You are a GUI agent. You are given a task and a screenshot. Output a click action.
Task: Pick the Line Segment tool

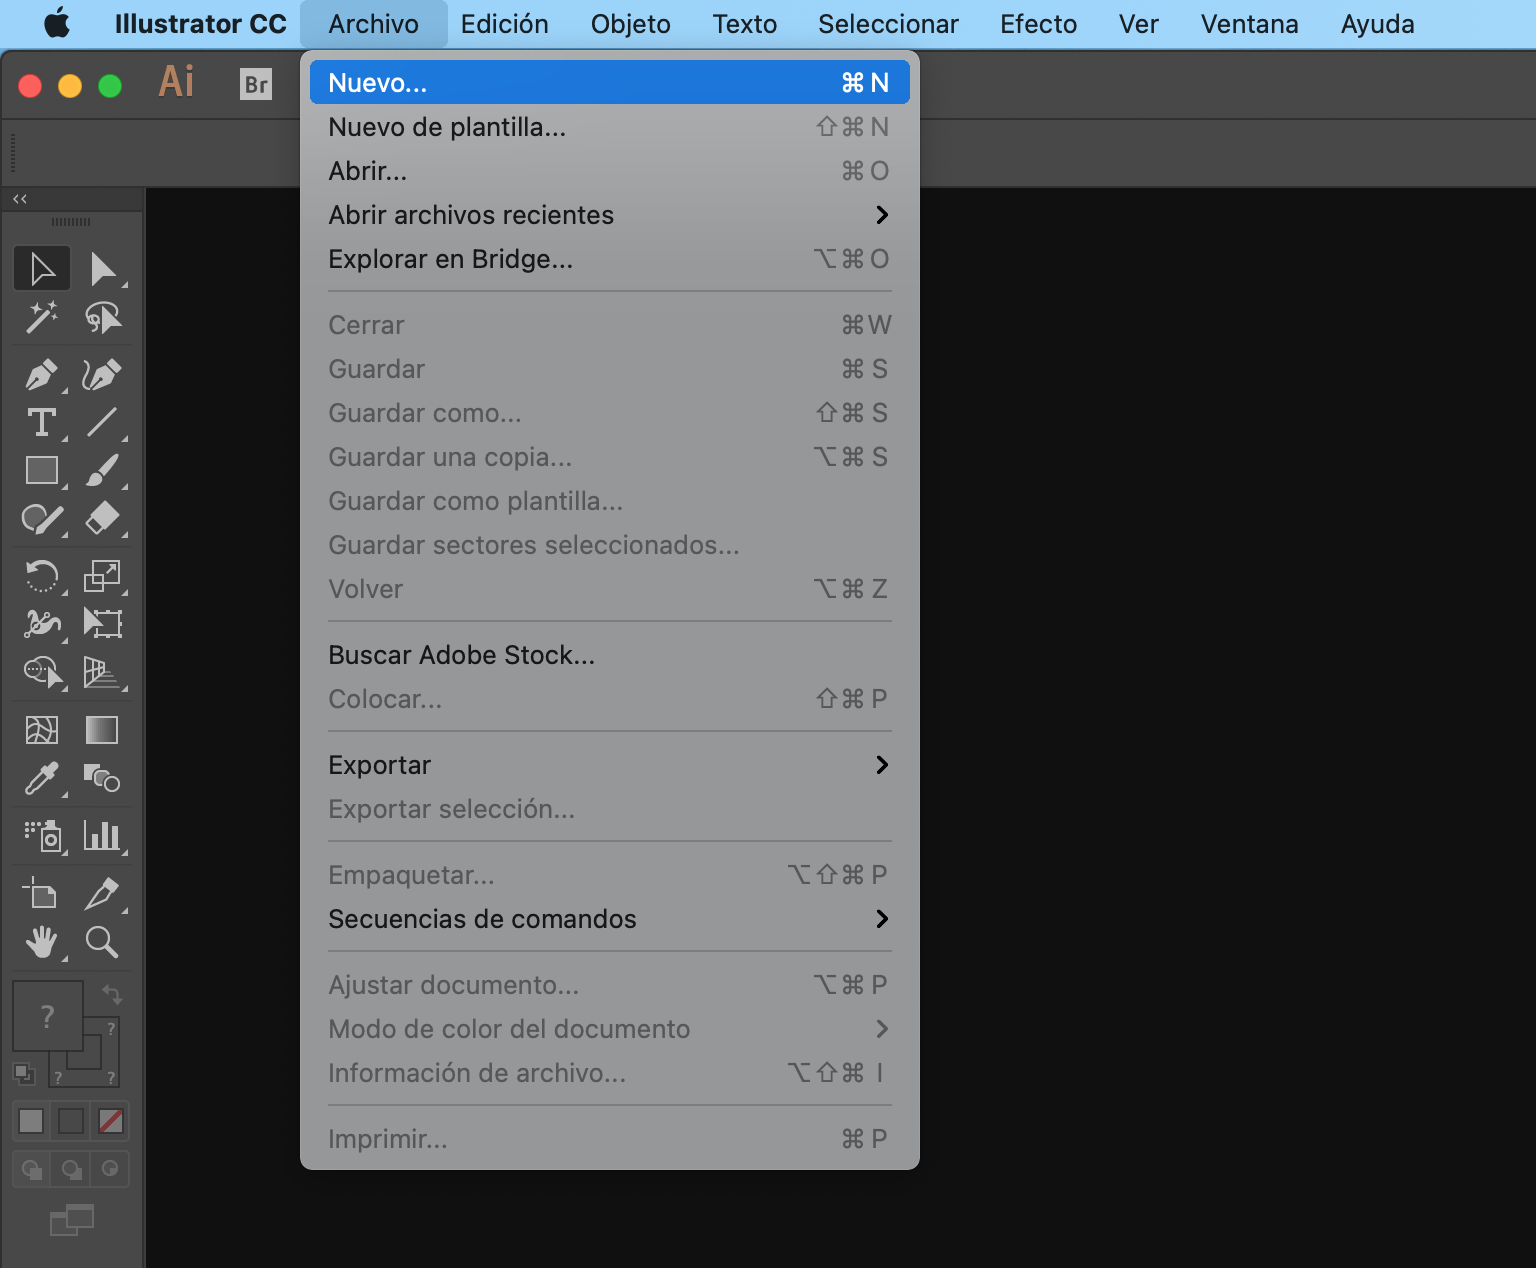pyautogui.click(x=102, y=423)
